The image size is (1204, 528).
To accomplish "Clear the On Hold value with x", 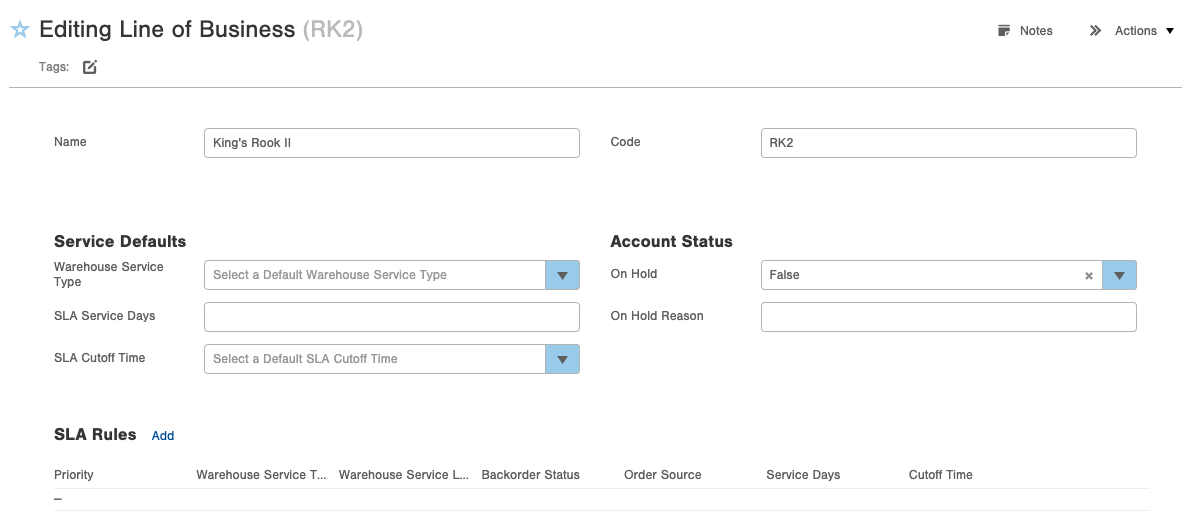I will tap(1089, 276).
